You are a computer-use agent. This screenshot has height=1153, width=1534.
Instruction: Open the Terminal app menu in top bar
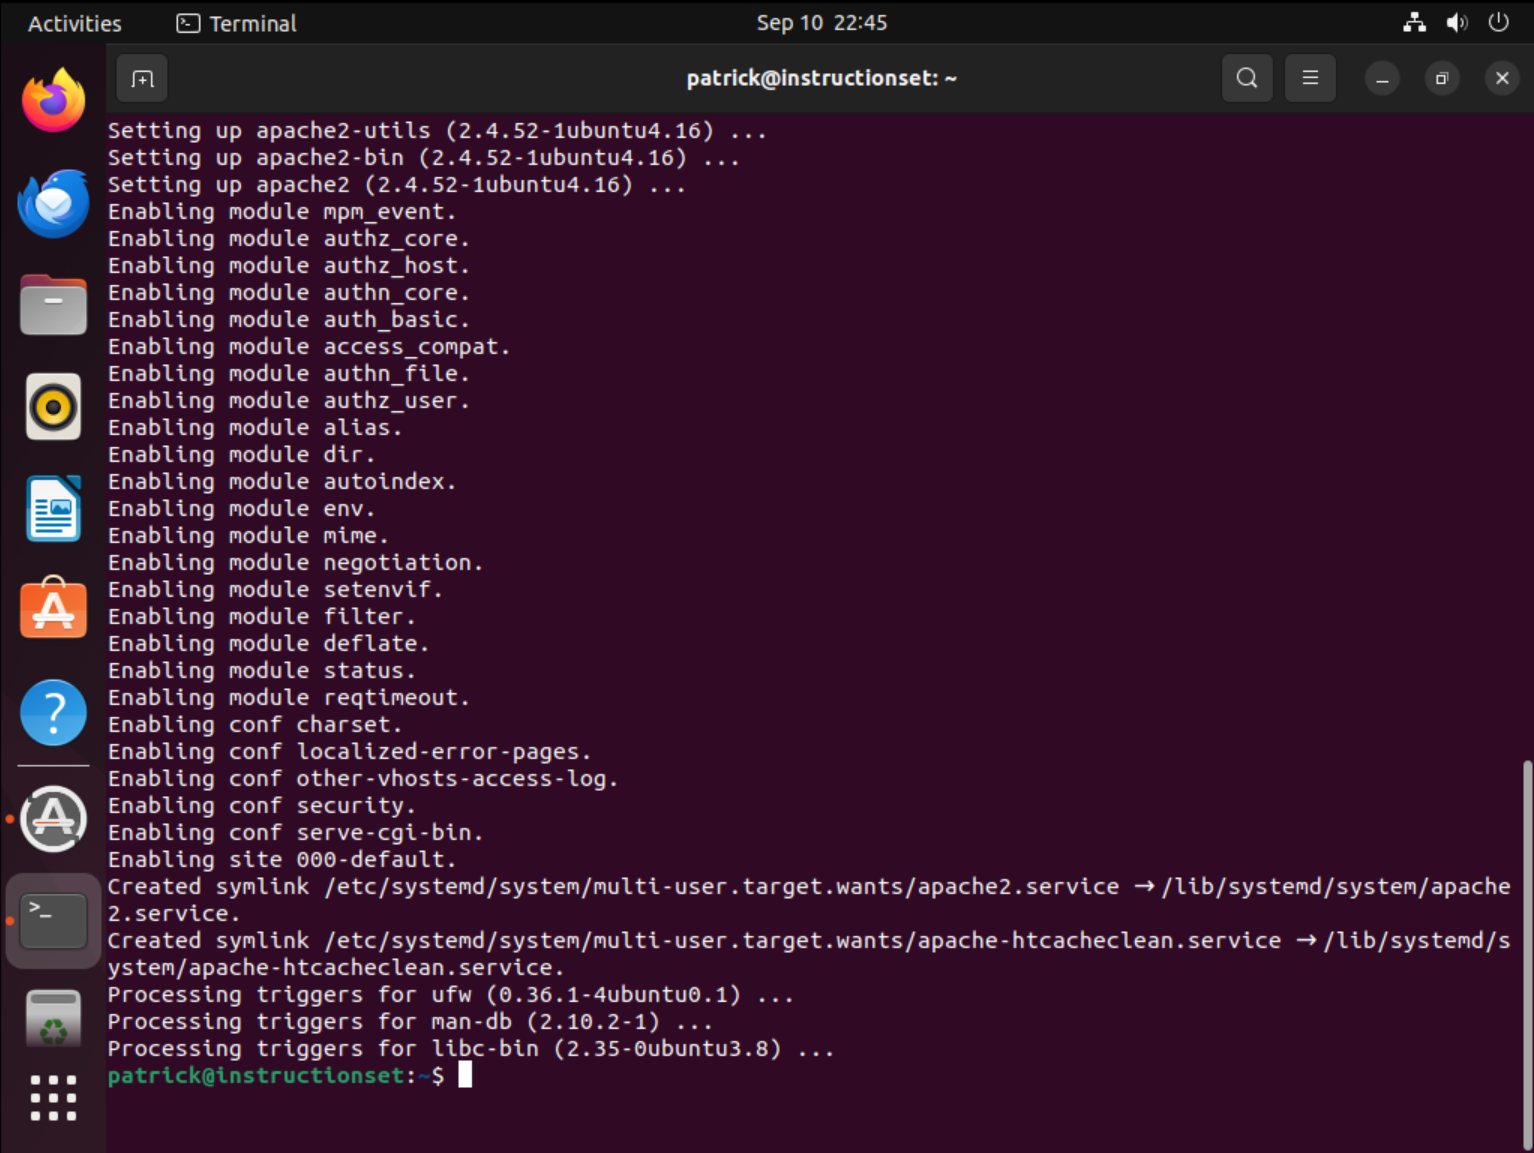(x=237, y=23)
